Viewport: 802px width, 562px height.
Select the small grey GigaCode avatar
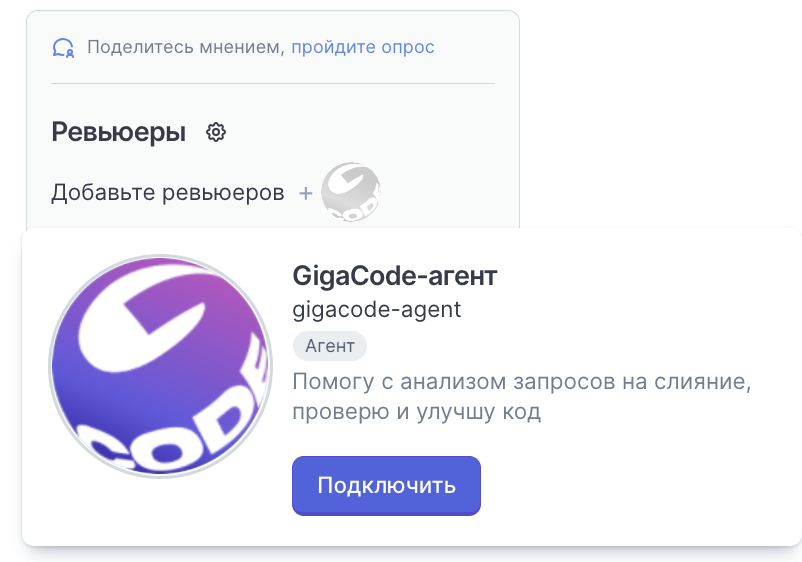click(x=351, y=192)
